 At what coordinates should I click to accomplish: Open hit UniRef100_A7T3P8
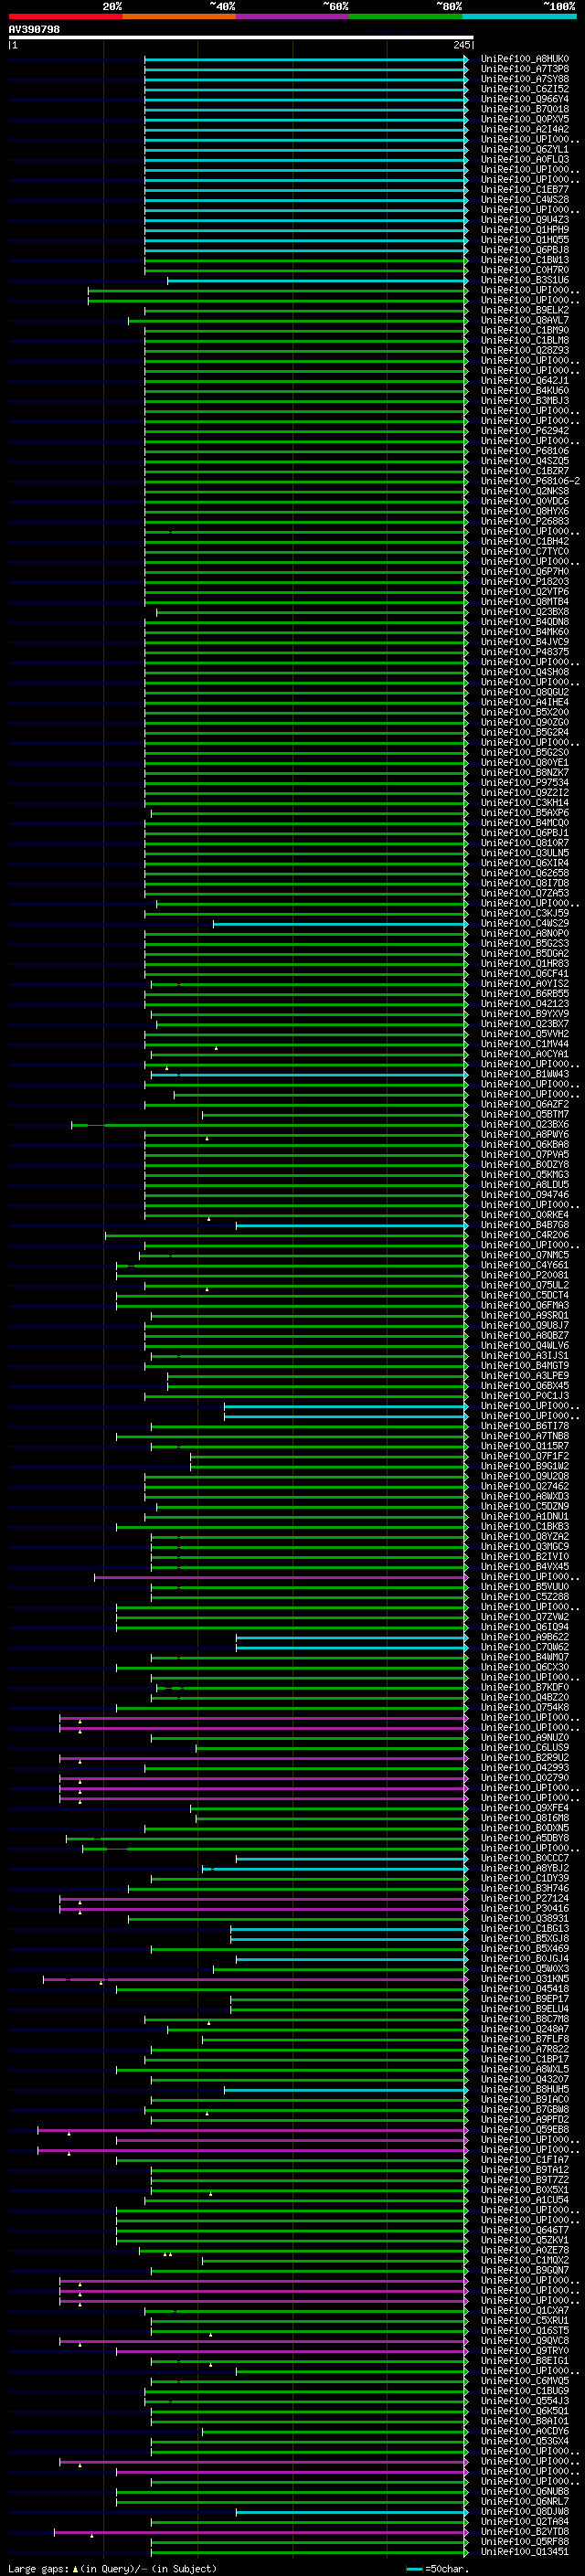[525, 69]
